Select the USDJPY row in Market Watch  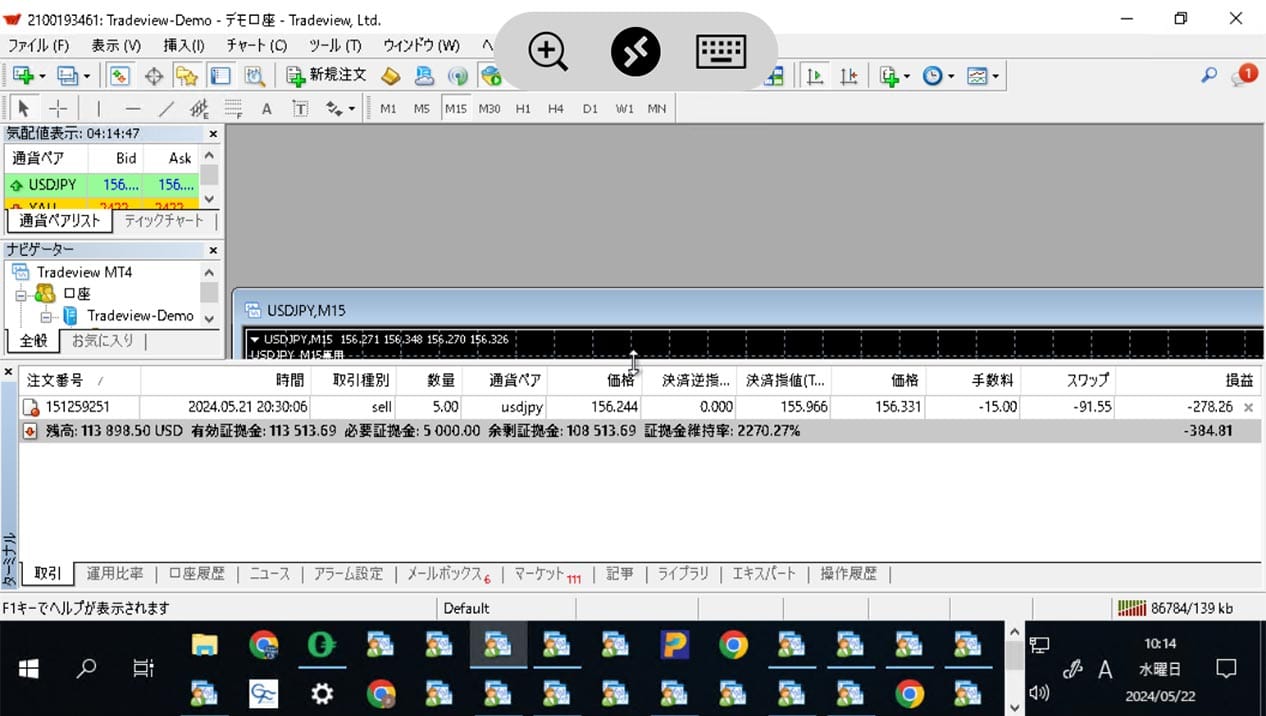click(x=102, y=185)
